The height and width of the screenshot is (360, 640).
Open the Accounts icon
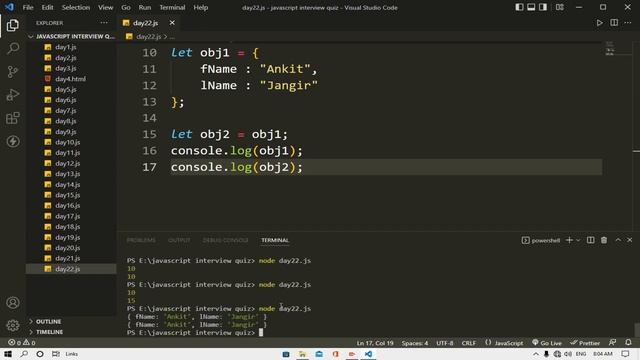[13, 302]
